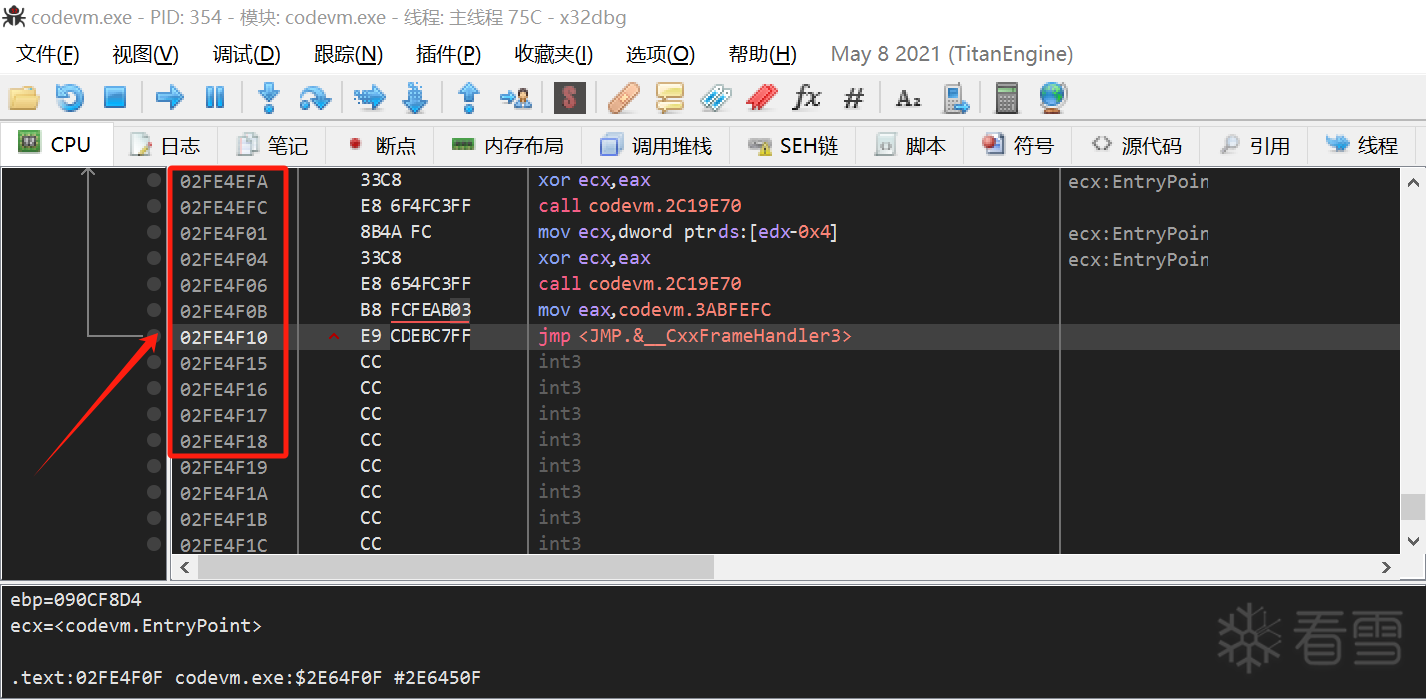Show bookmarks list (red bookmark icon)

[x=761, y=97]
